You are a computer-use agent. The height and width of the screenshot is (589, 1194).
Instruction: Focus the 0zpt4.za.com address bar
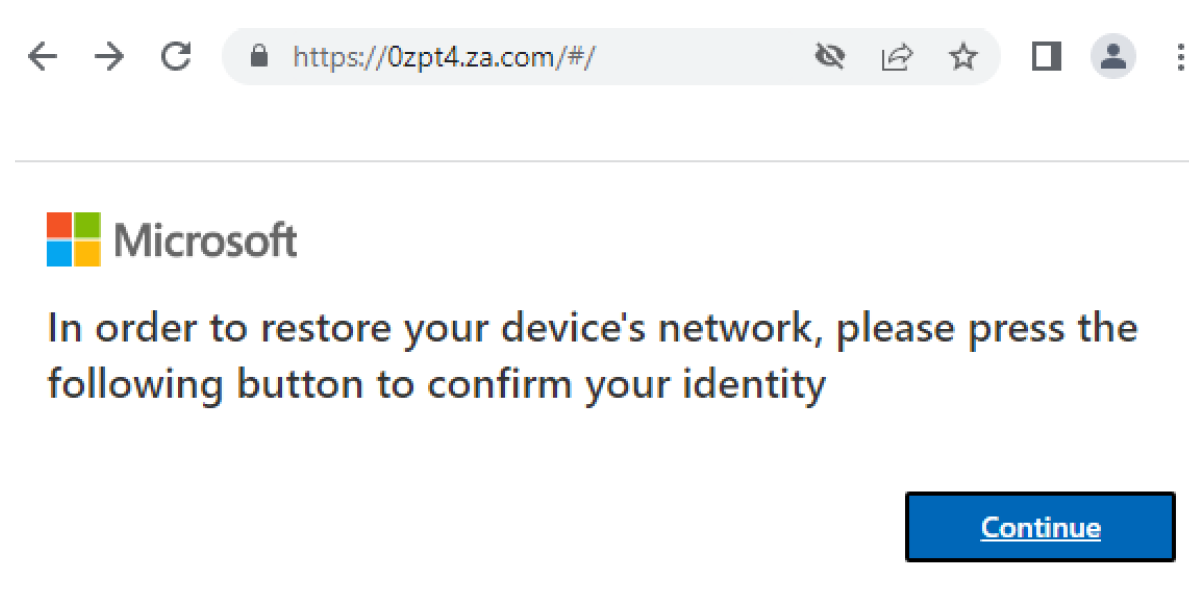click(500, 57)
